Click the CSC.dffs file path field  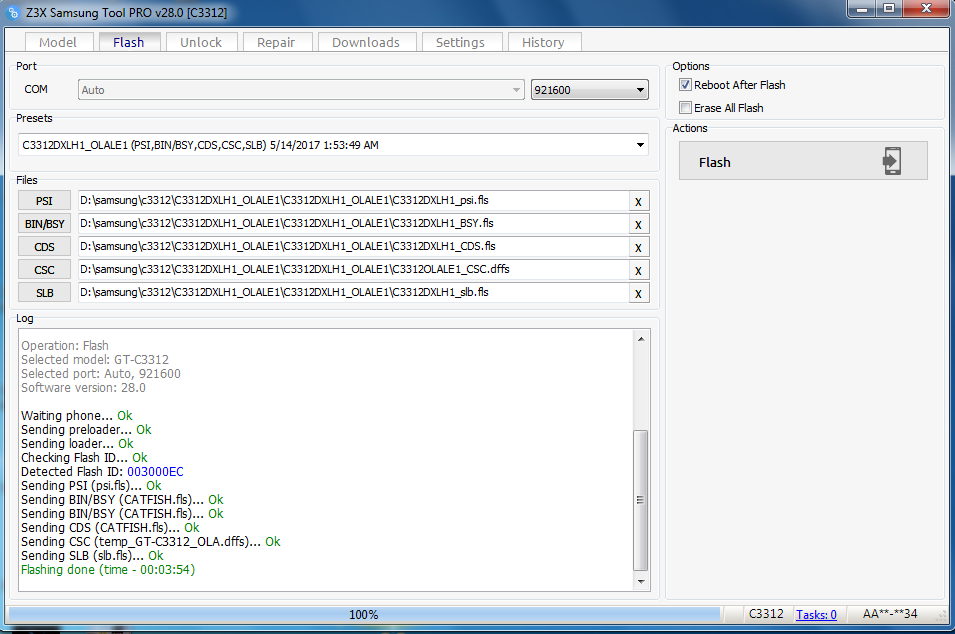[353, 269]
